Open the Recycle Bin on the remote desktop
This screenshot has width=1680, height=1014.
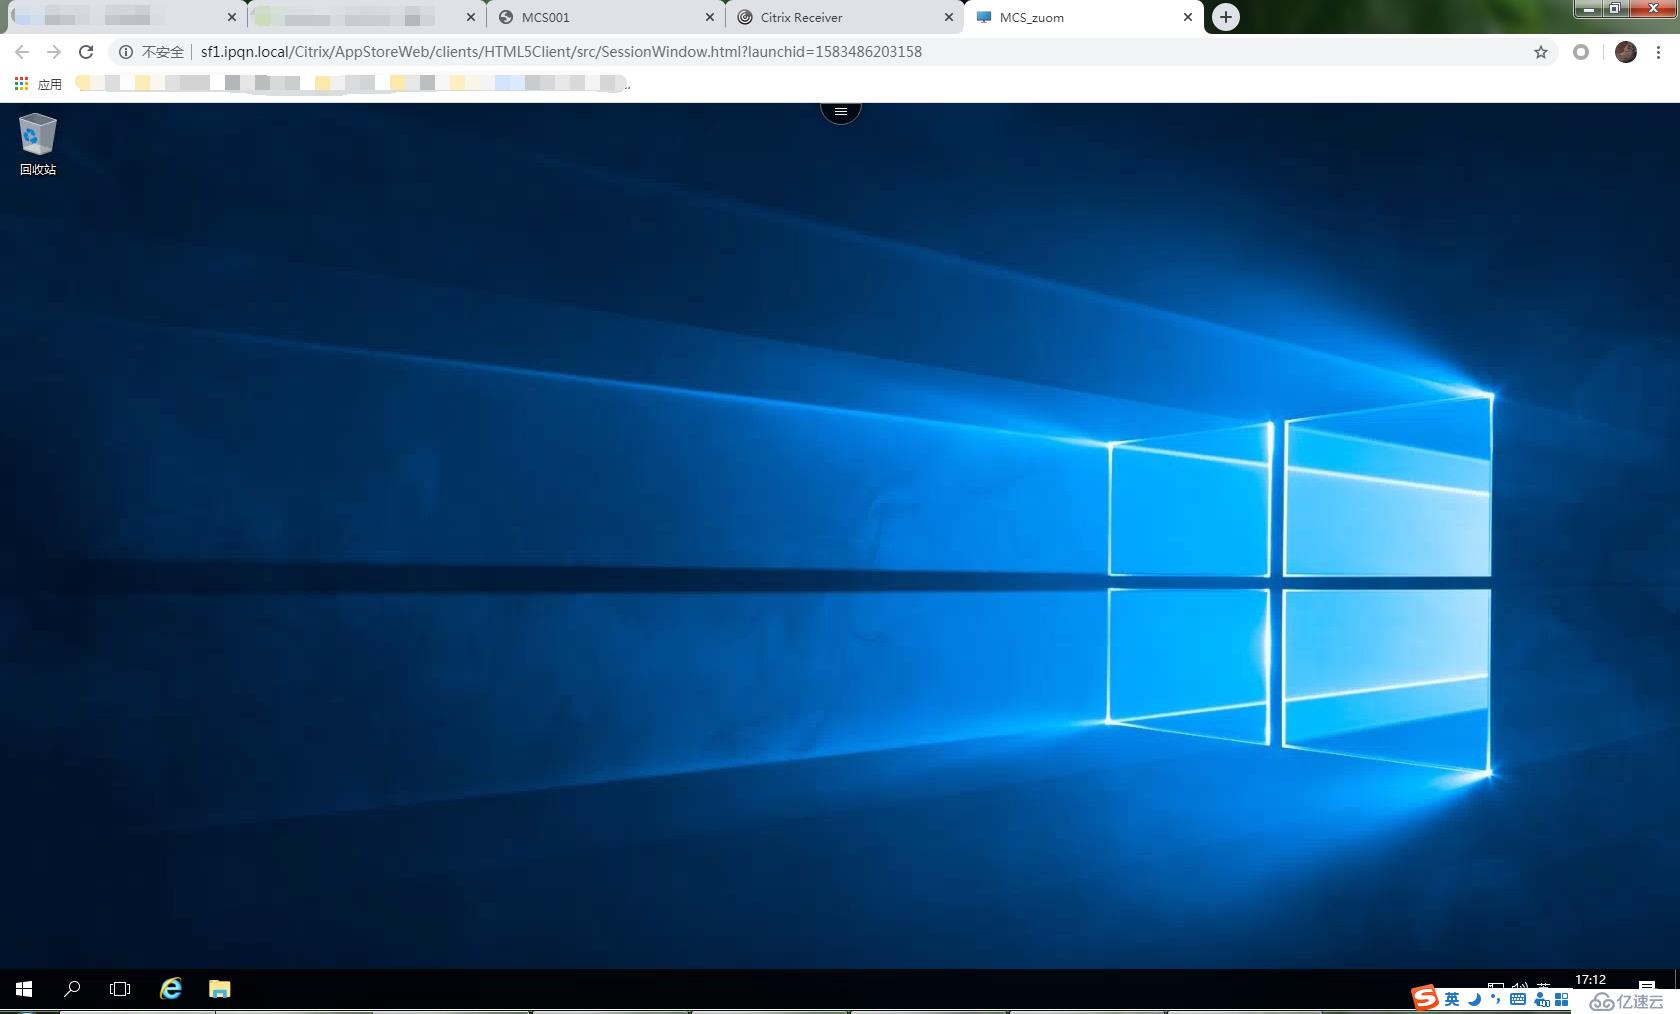(38, 143)
